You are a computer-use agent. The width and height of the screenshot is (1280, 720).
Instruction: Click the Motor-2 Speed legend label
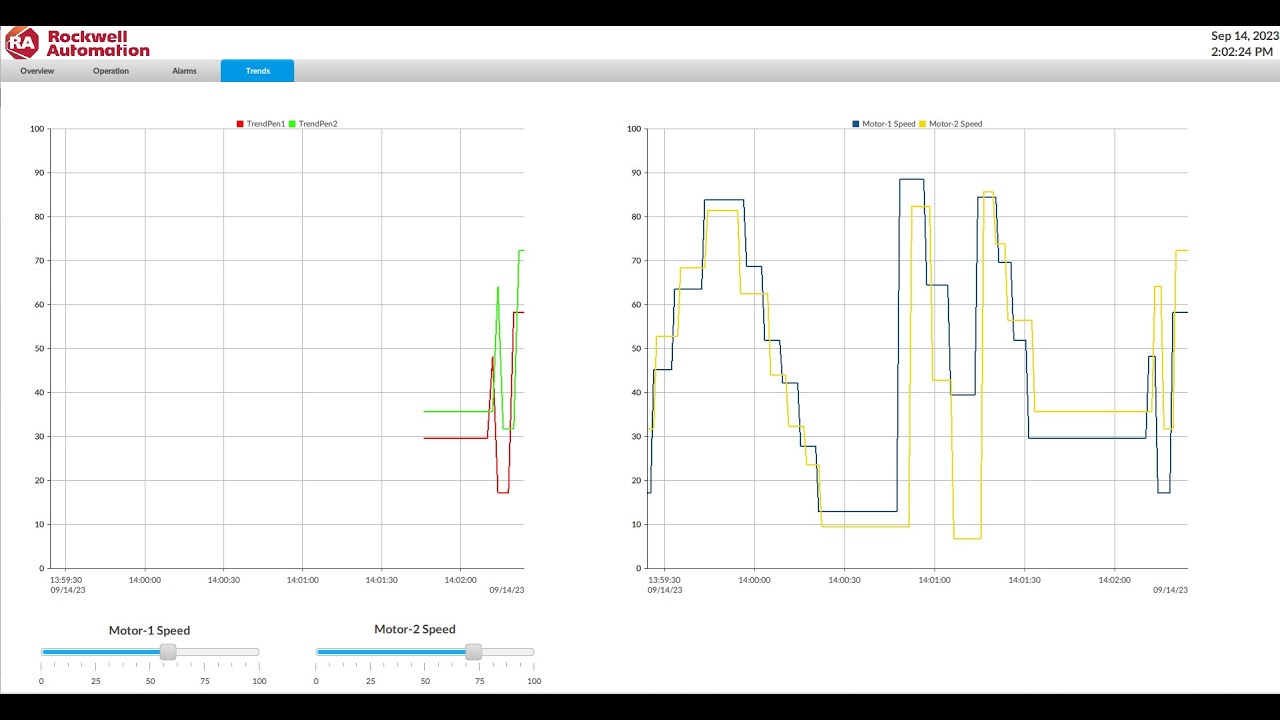pos(956,124)
